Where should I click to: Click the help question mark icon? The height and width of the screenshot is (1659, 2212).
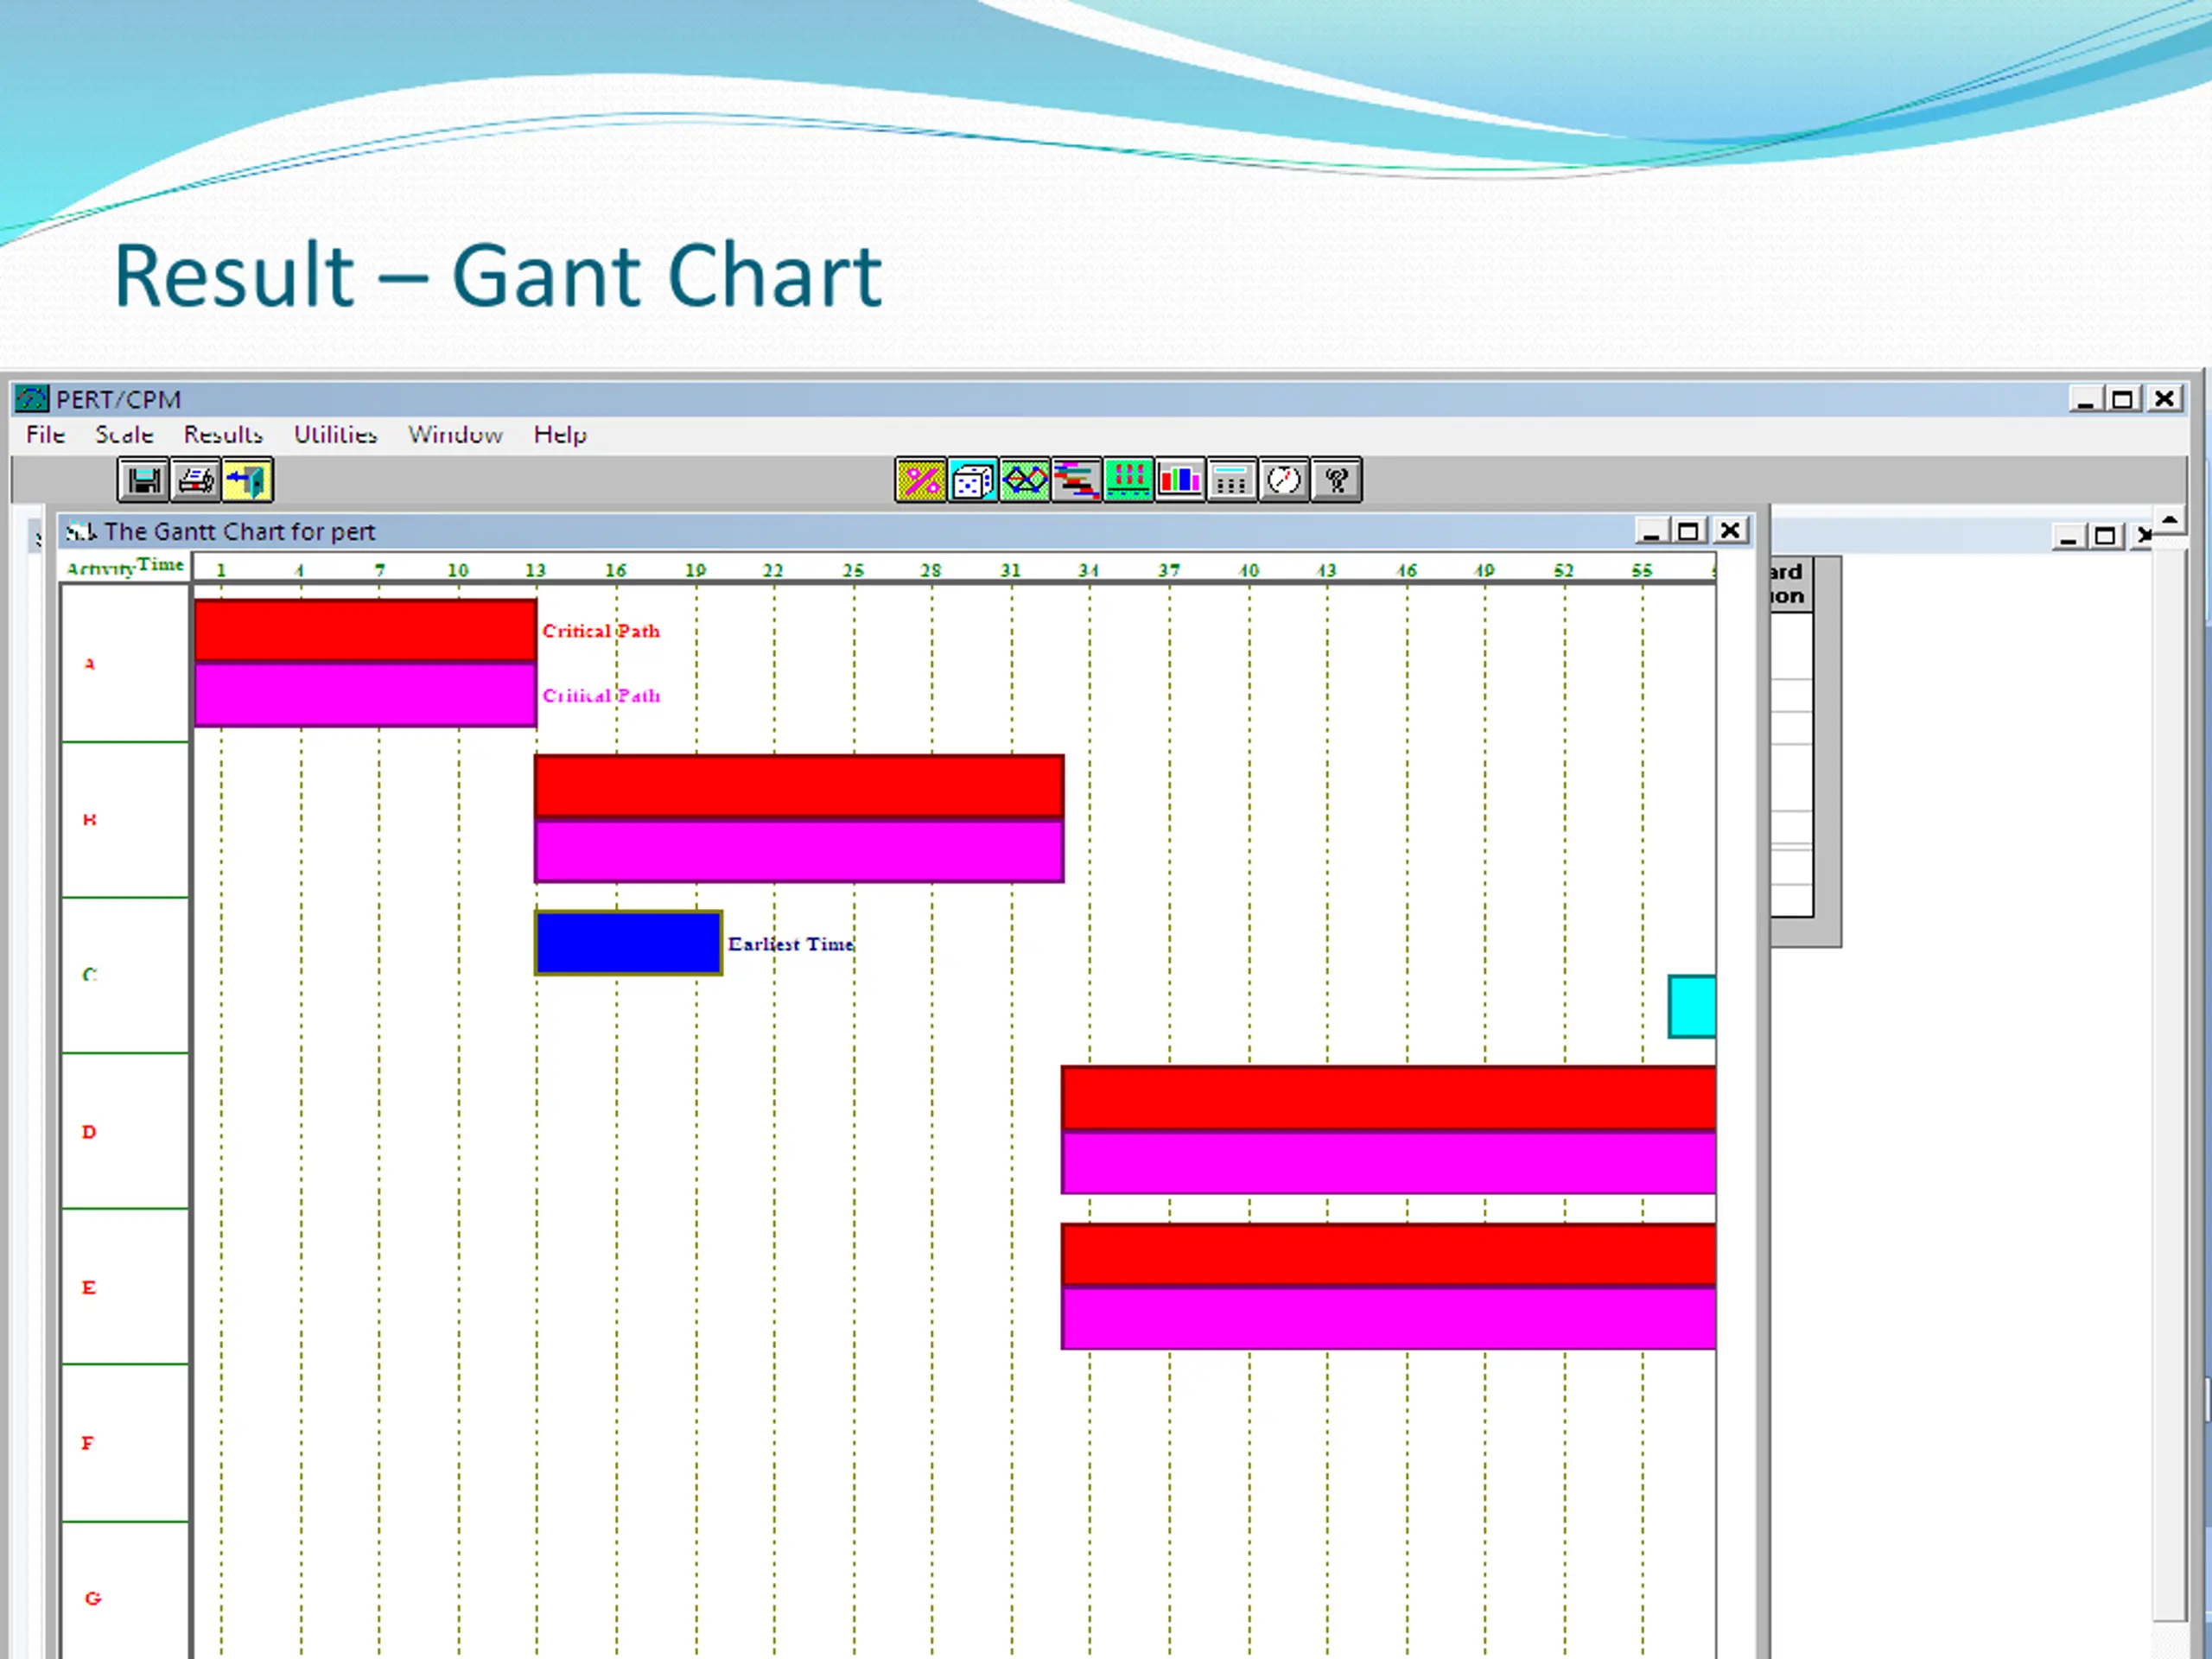1336,481
